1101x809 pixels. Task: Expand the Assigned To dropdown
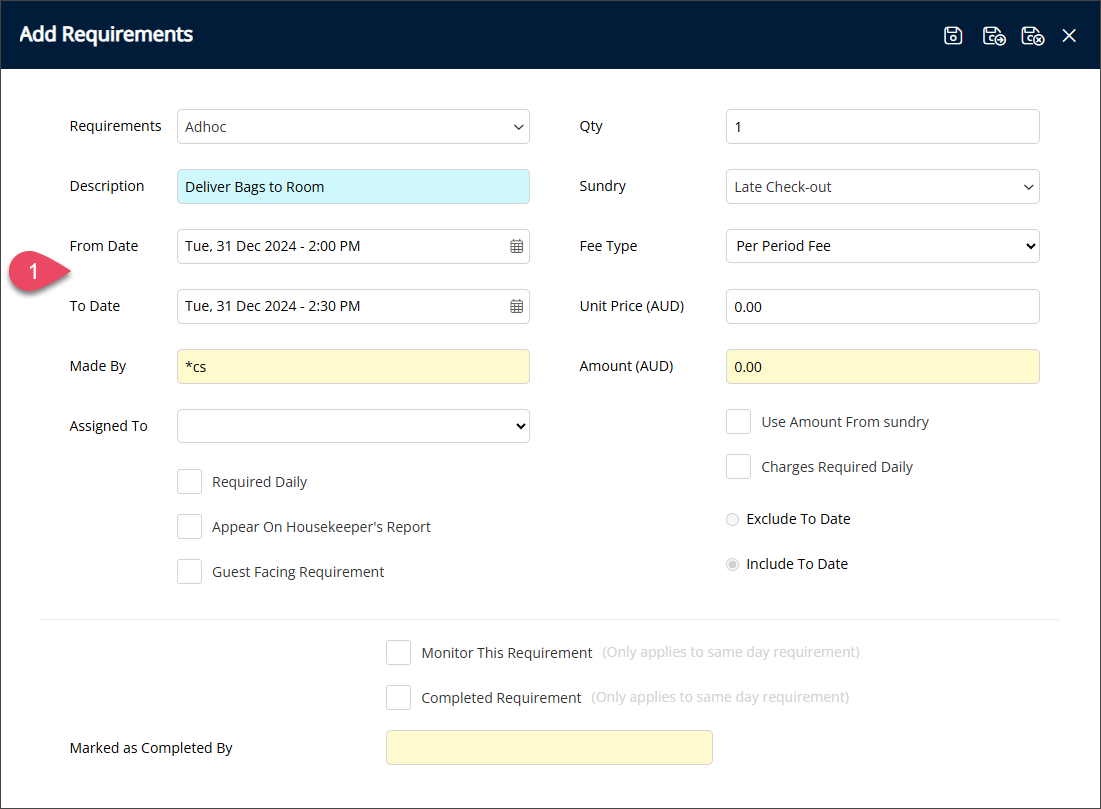point(353,426)
